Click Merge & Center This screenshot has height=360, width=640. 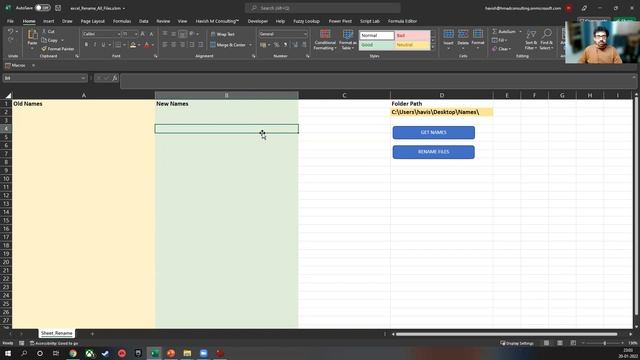pyautogui.click(x=228, y=44)
